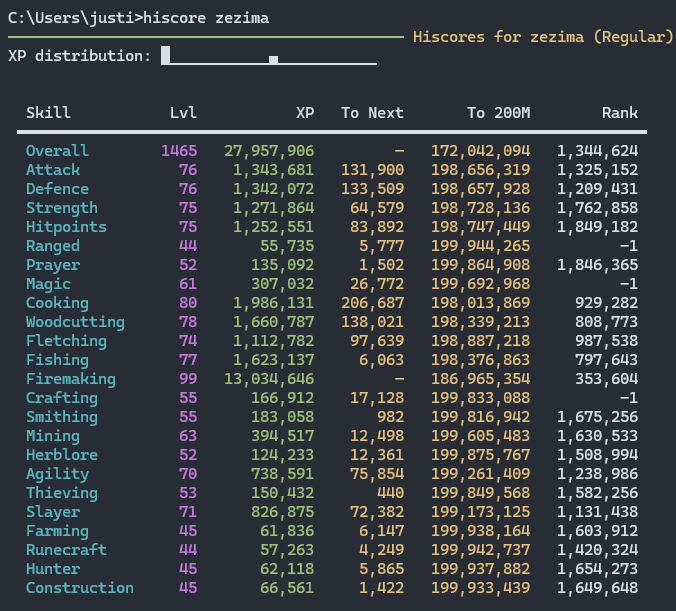676x611 pixels.
Task: Select the 'Defence' skill name
Action: click(x=57, y=189)
